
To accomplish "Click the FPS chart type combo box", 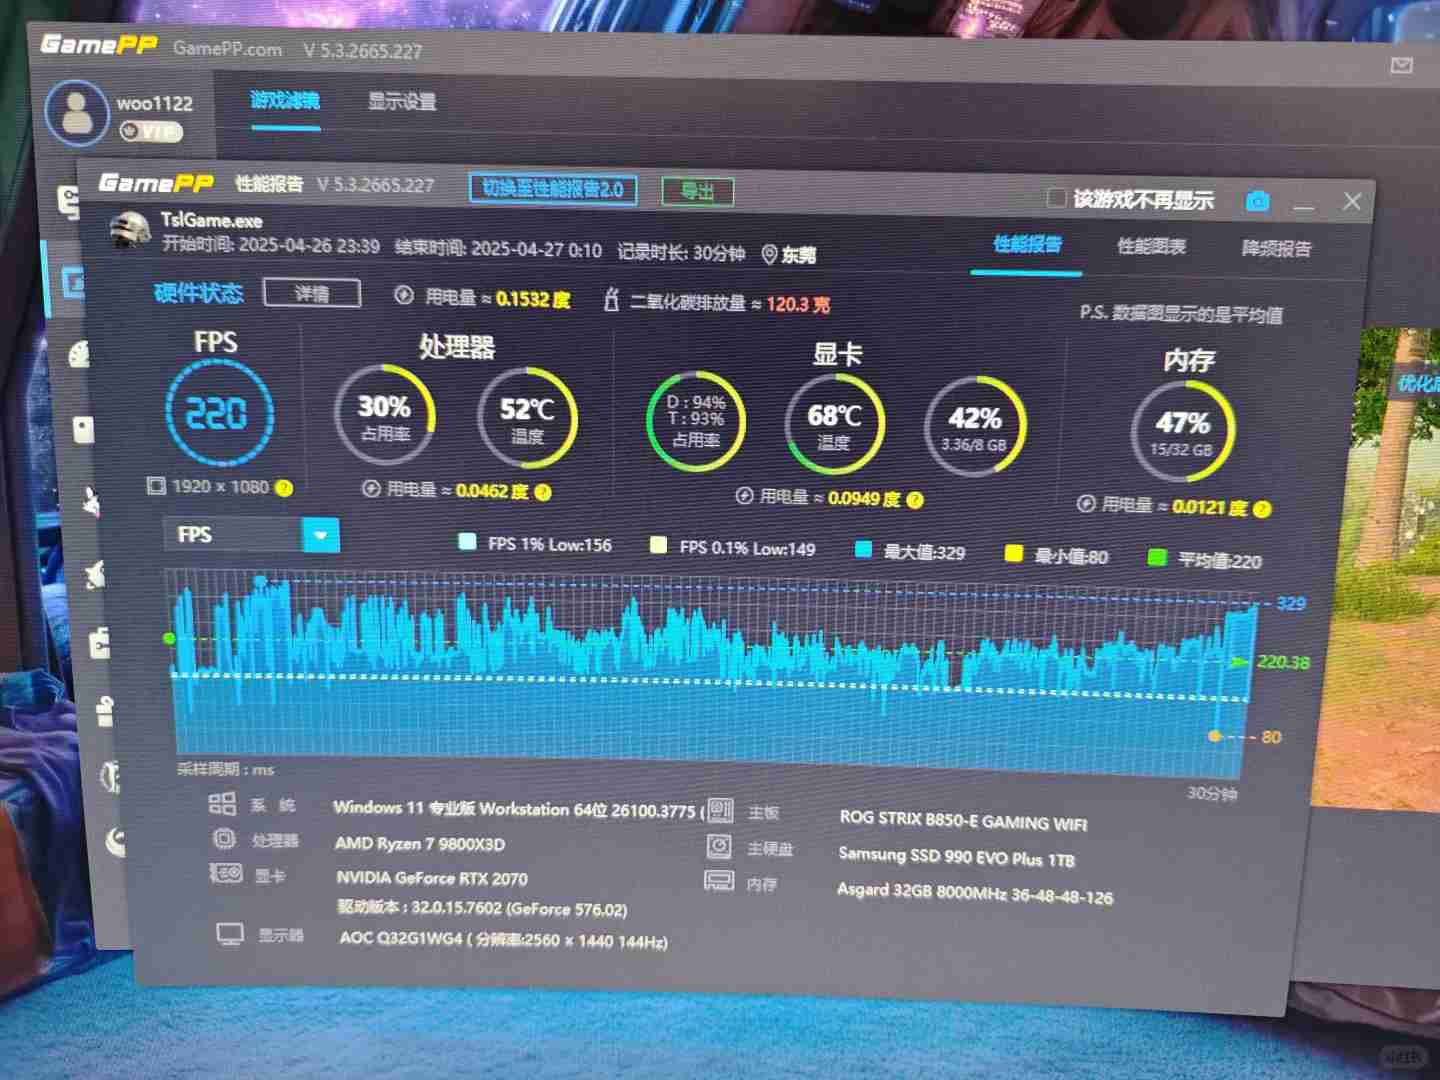I will click(251, 535).
